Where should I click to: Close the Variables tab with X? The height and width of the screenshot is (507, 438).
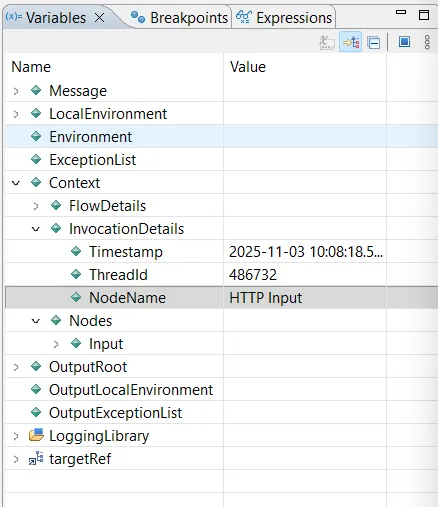pos(99,18)
